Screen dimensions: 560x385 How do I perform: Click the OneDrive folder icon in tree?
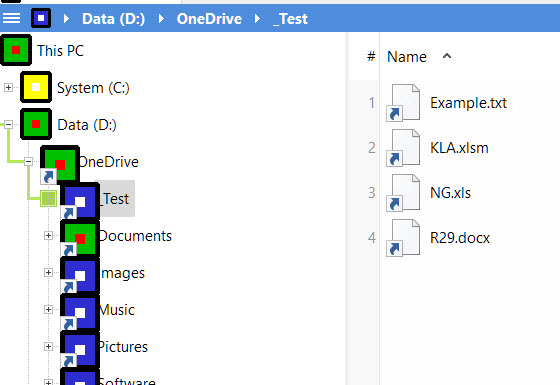pos(59,164)
